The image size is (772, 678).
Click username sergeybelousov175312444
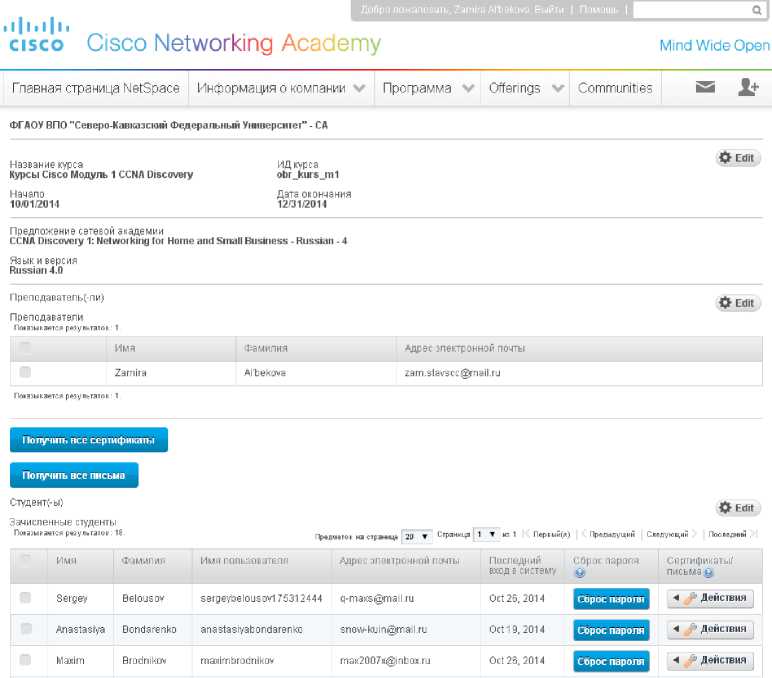tap(261, 599)
